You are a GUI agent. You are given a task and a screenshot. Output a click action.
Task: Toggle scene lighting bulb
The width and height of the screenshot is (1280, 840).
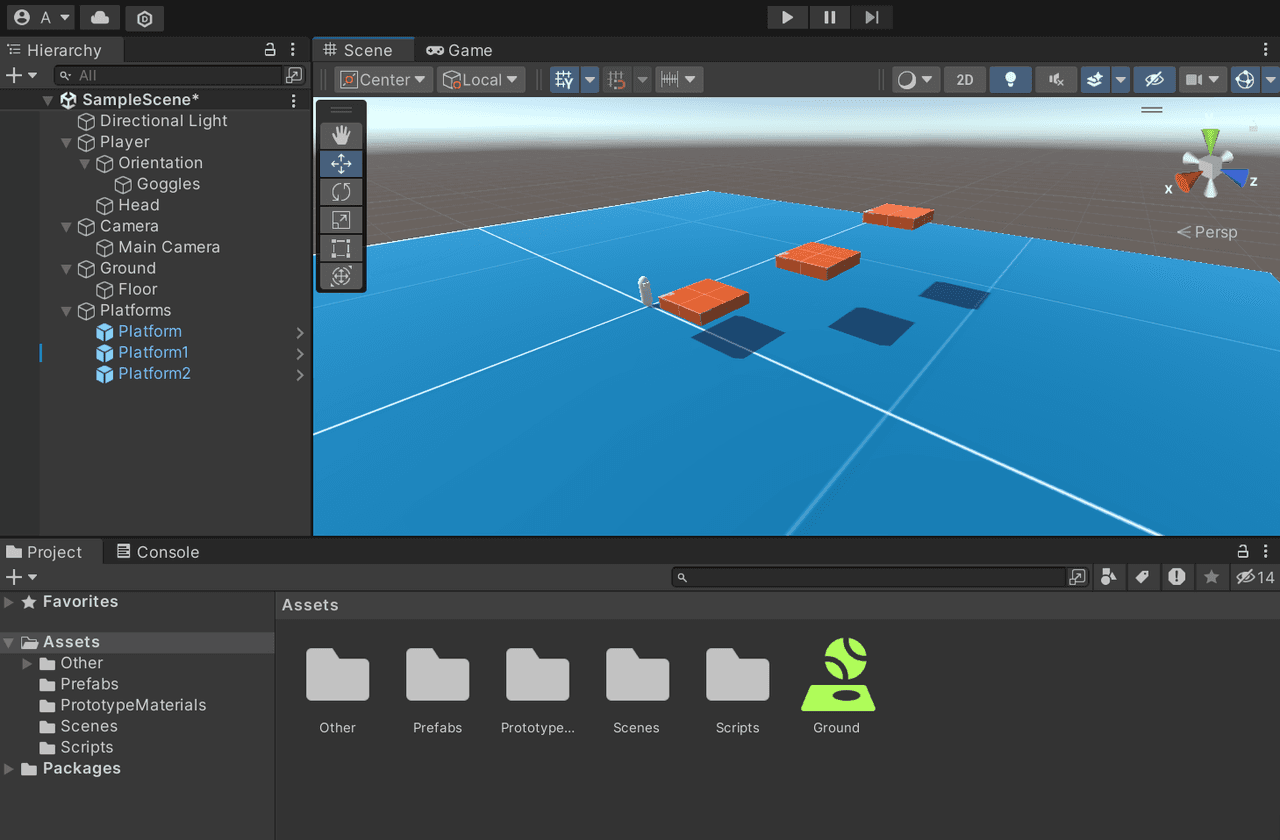pyautogui.click(x=1010, y=80)
